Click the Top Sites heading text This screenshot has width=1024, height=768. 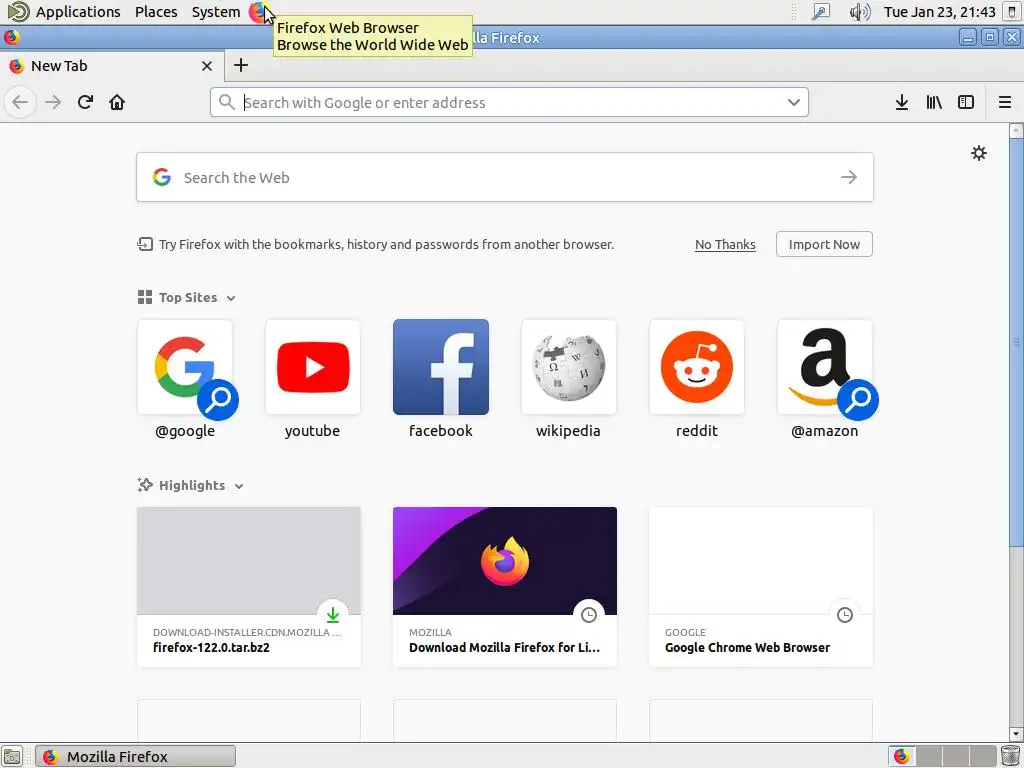coord(188,298)
